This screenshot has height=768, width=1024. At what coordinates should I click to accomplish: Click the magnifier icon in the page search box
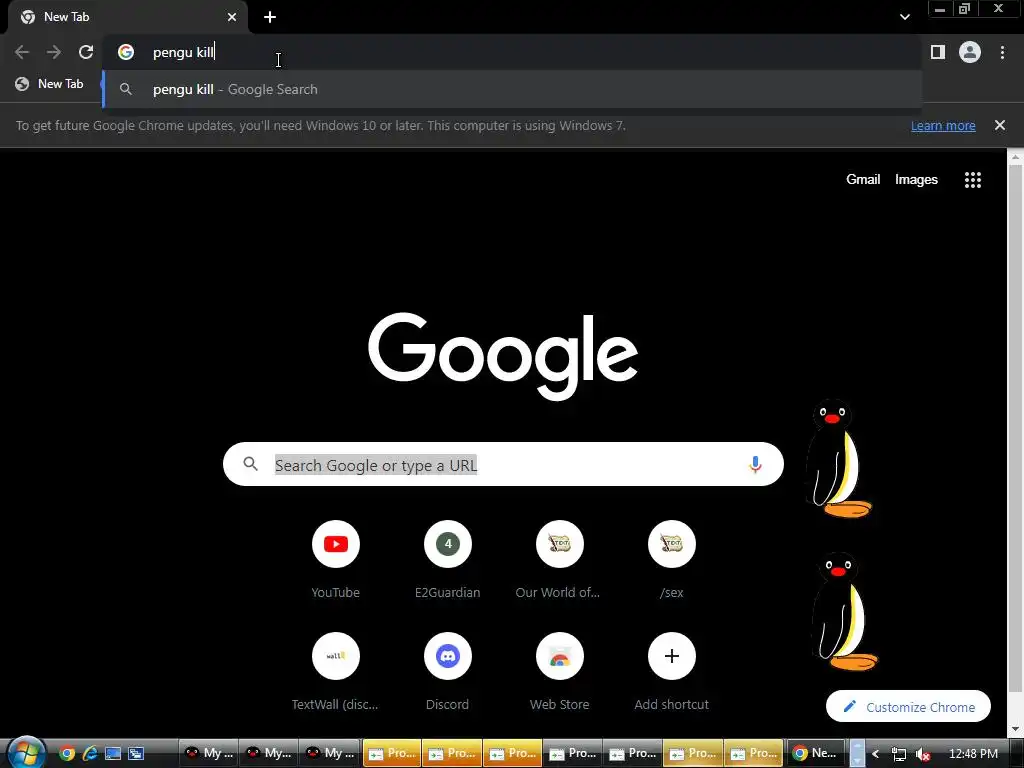coord(251,464)
